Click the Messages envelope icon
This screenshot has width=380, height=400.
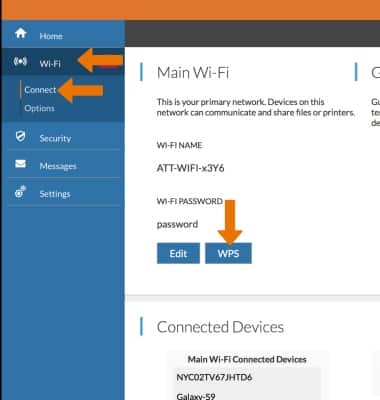[x=20, y=164]
